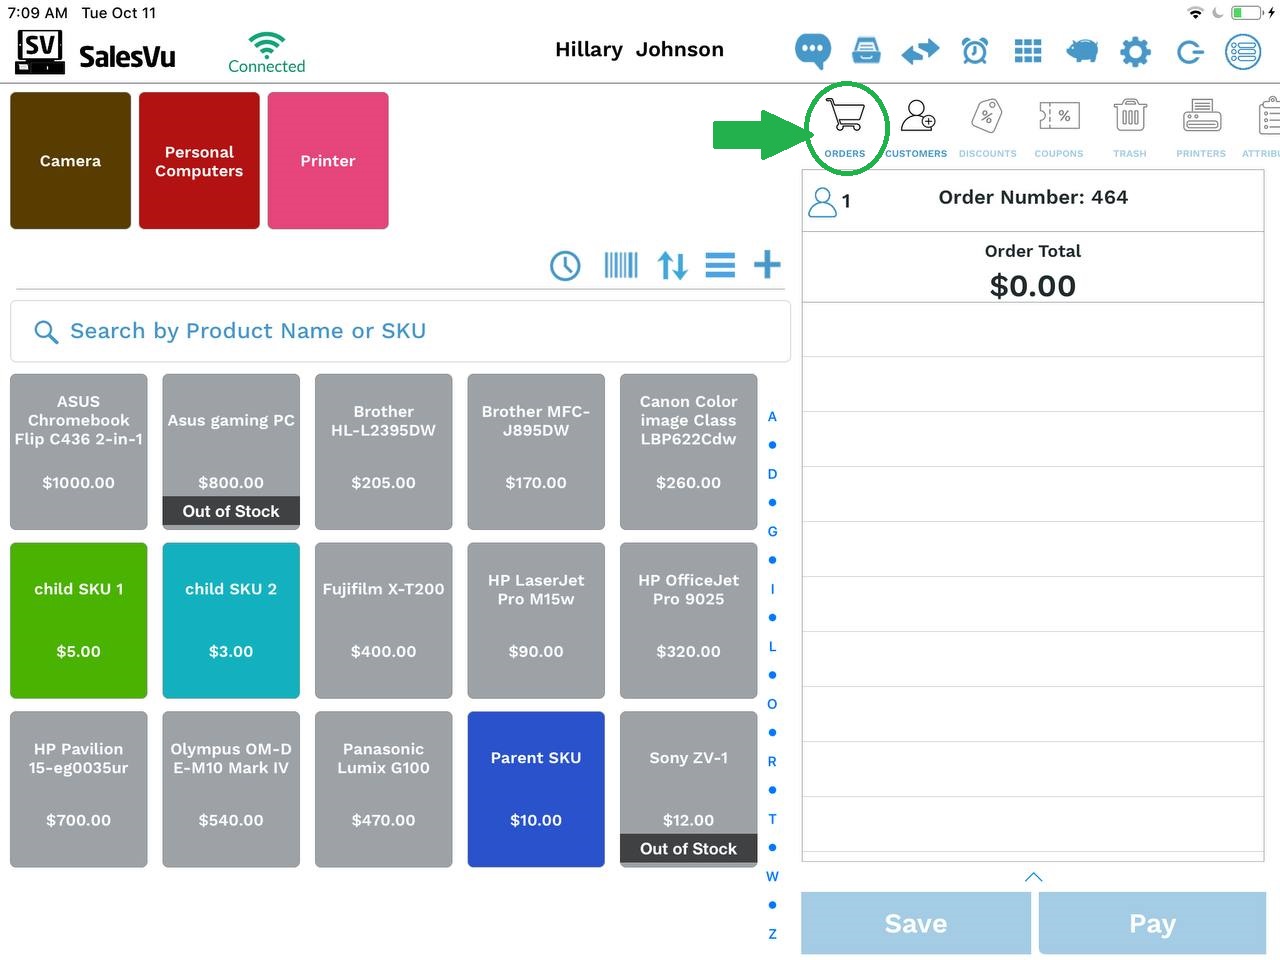
Task: Switch to list view lines icon
Action: [720, 265]
